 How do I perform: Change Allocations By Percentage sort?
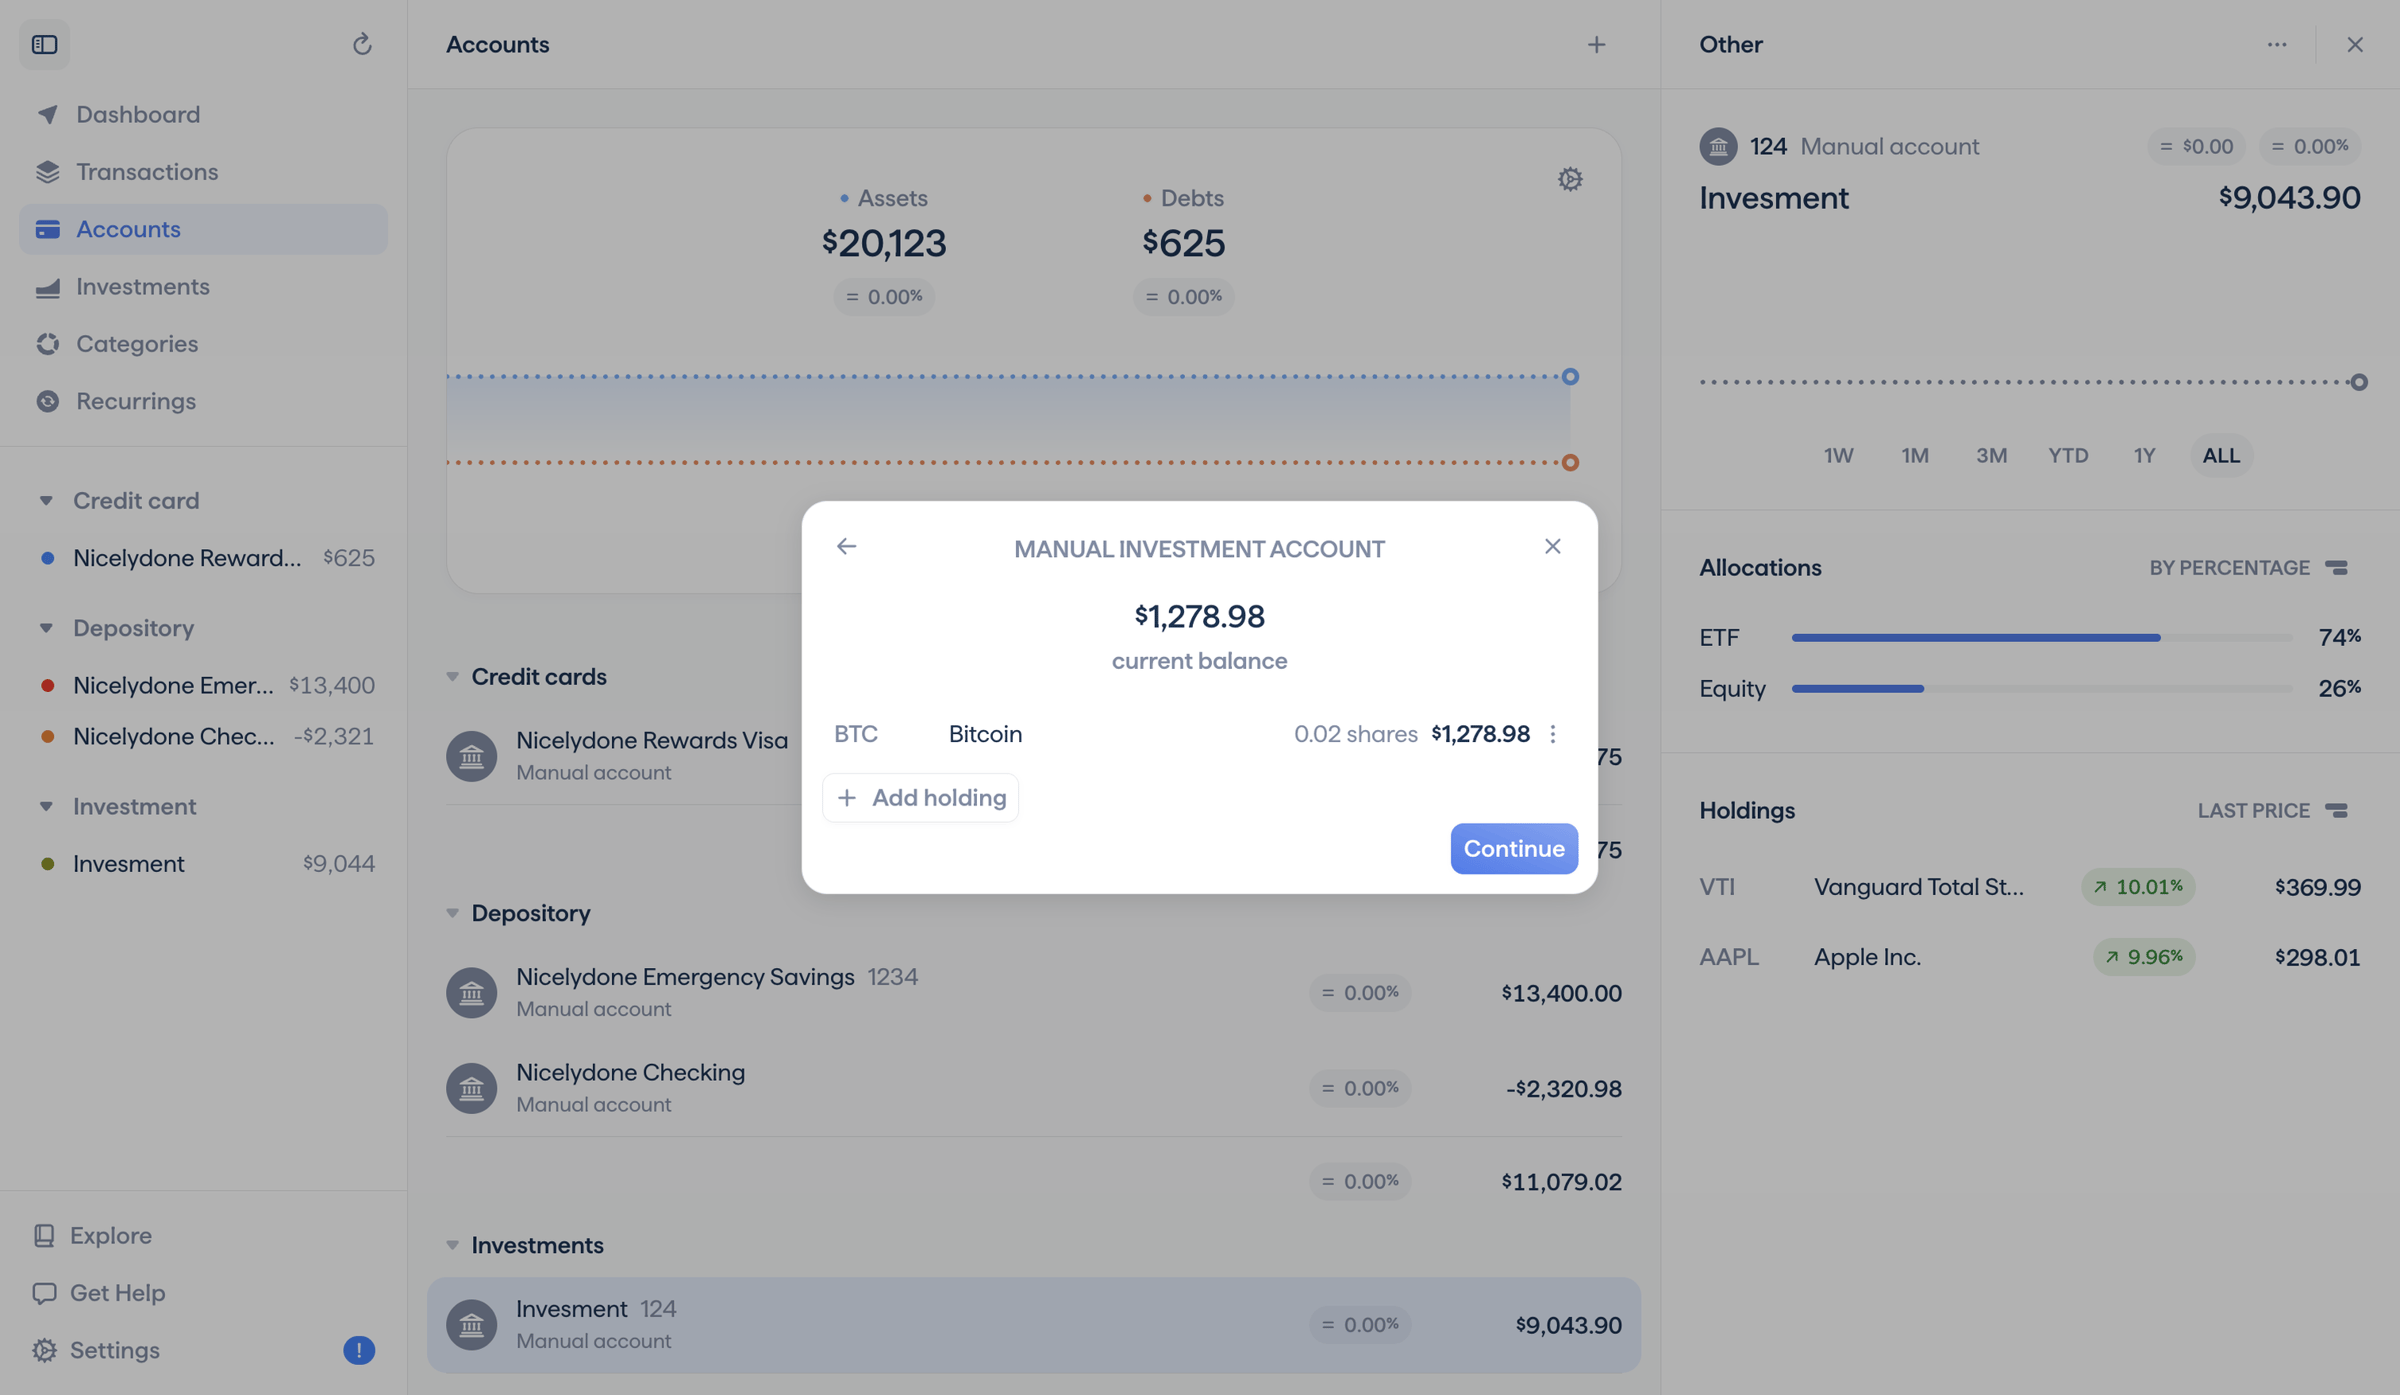click(2249, 568)
